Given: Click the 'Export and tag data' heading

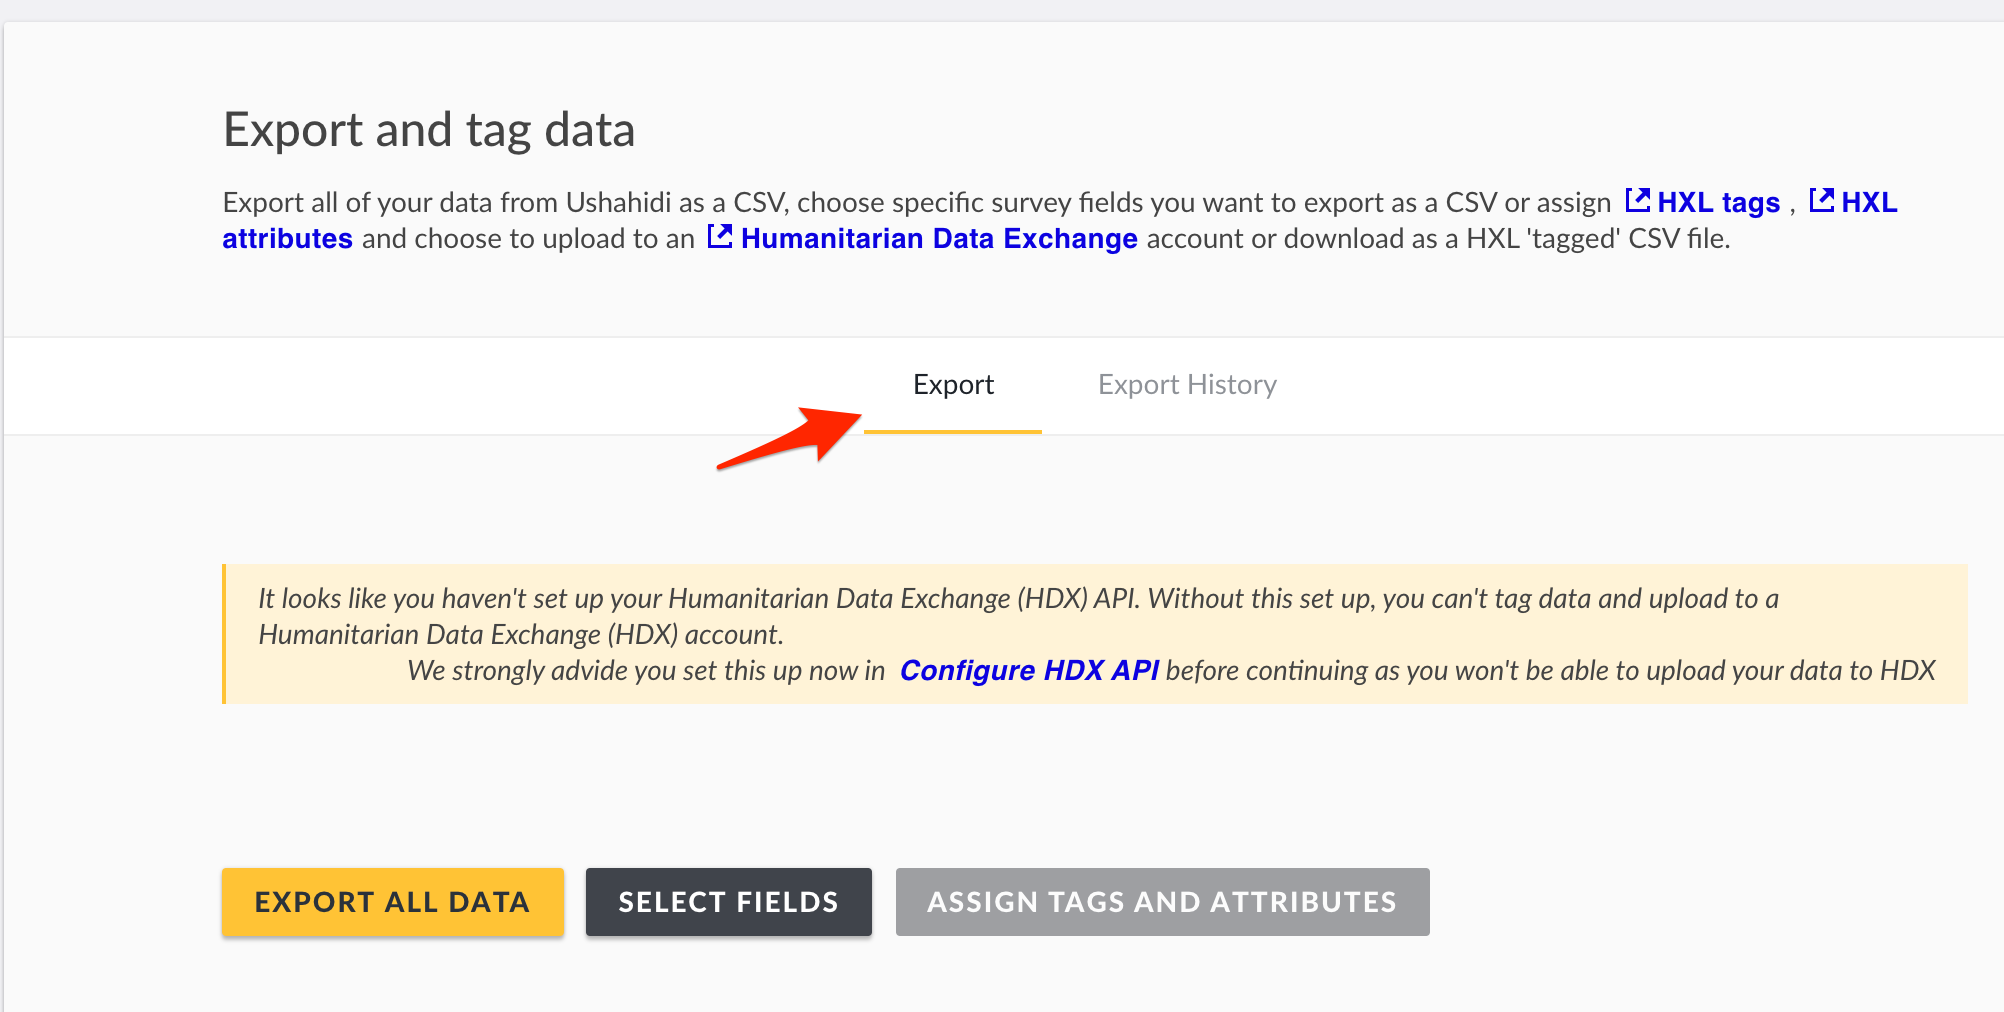Looking at the screenshot, I should 429,130.
